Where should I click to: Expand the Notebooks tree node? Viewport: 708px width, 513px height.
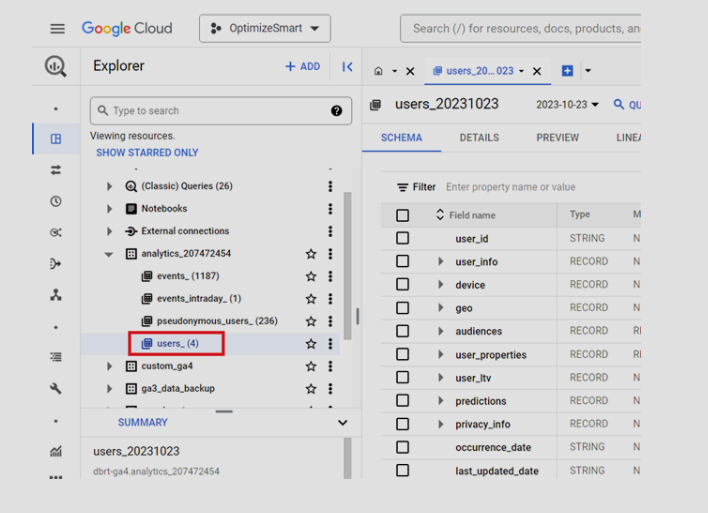coord(109,209)
